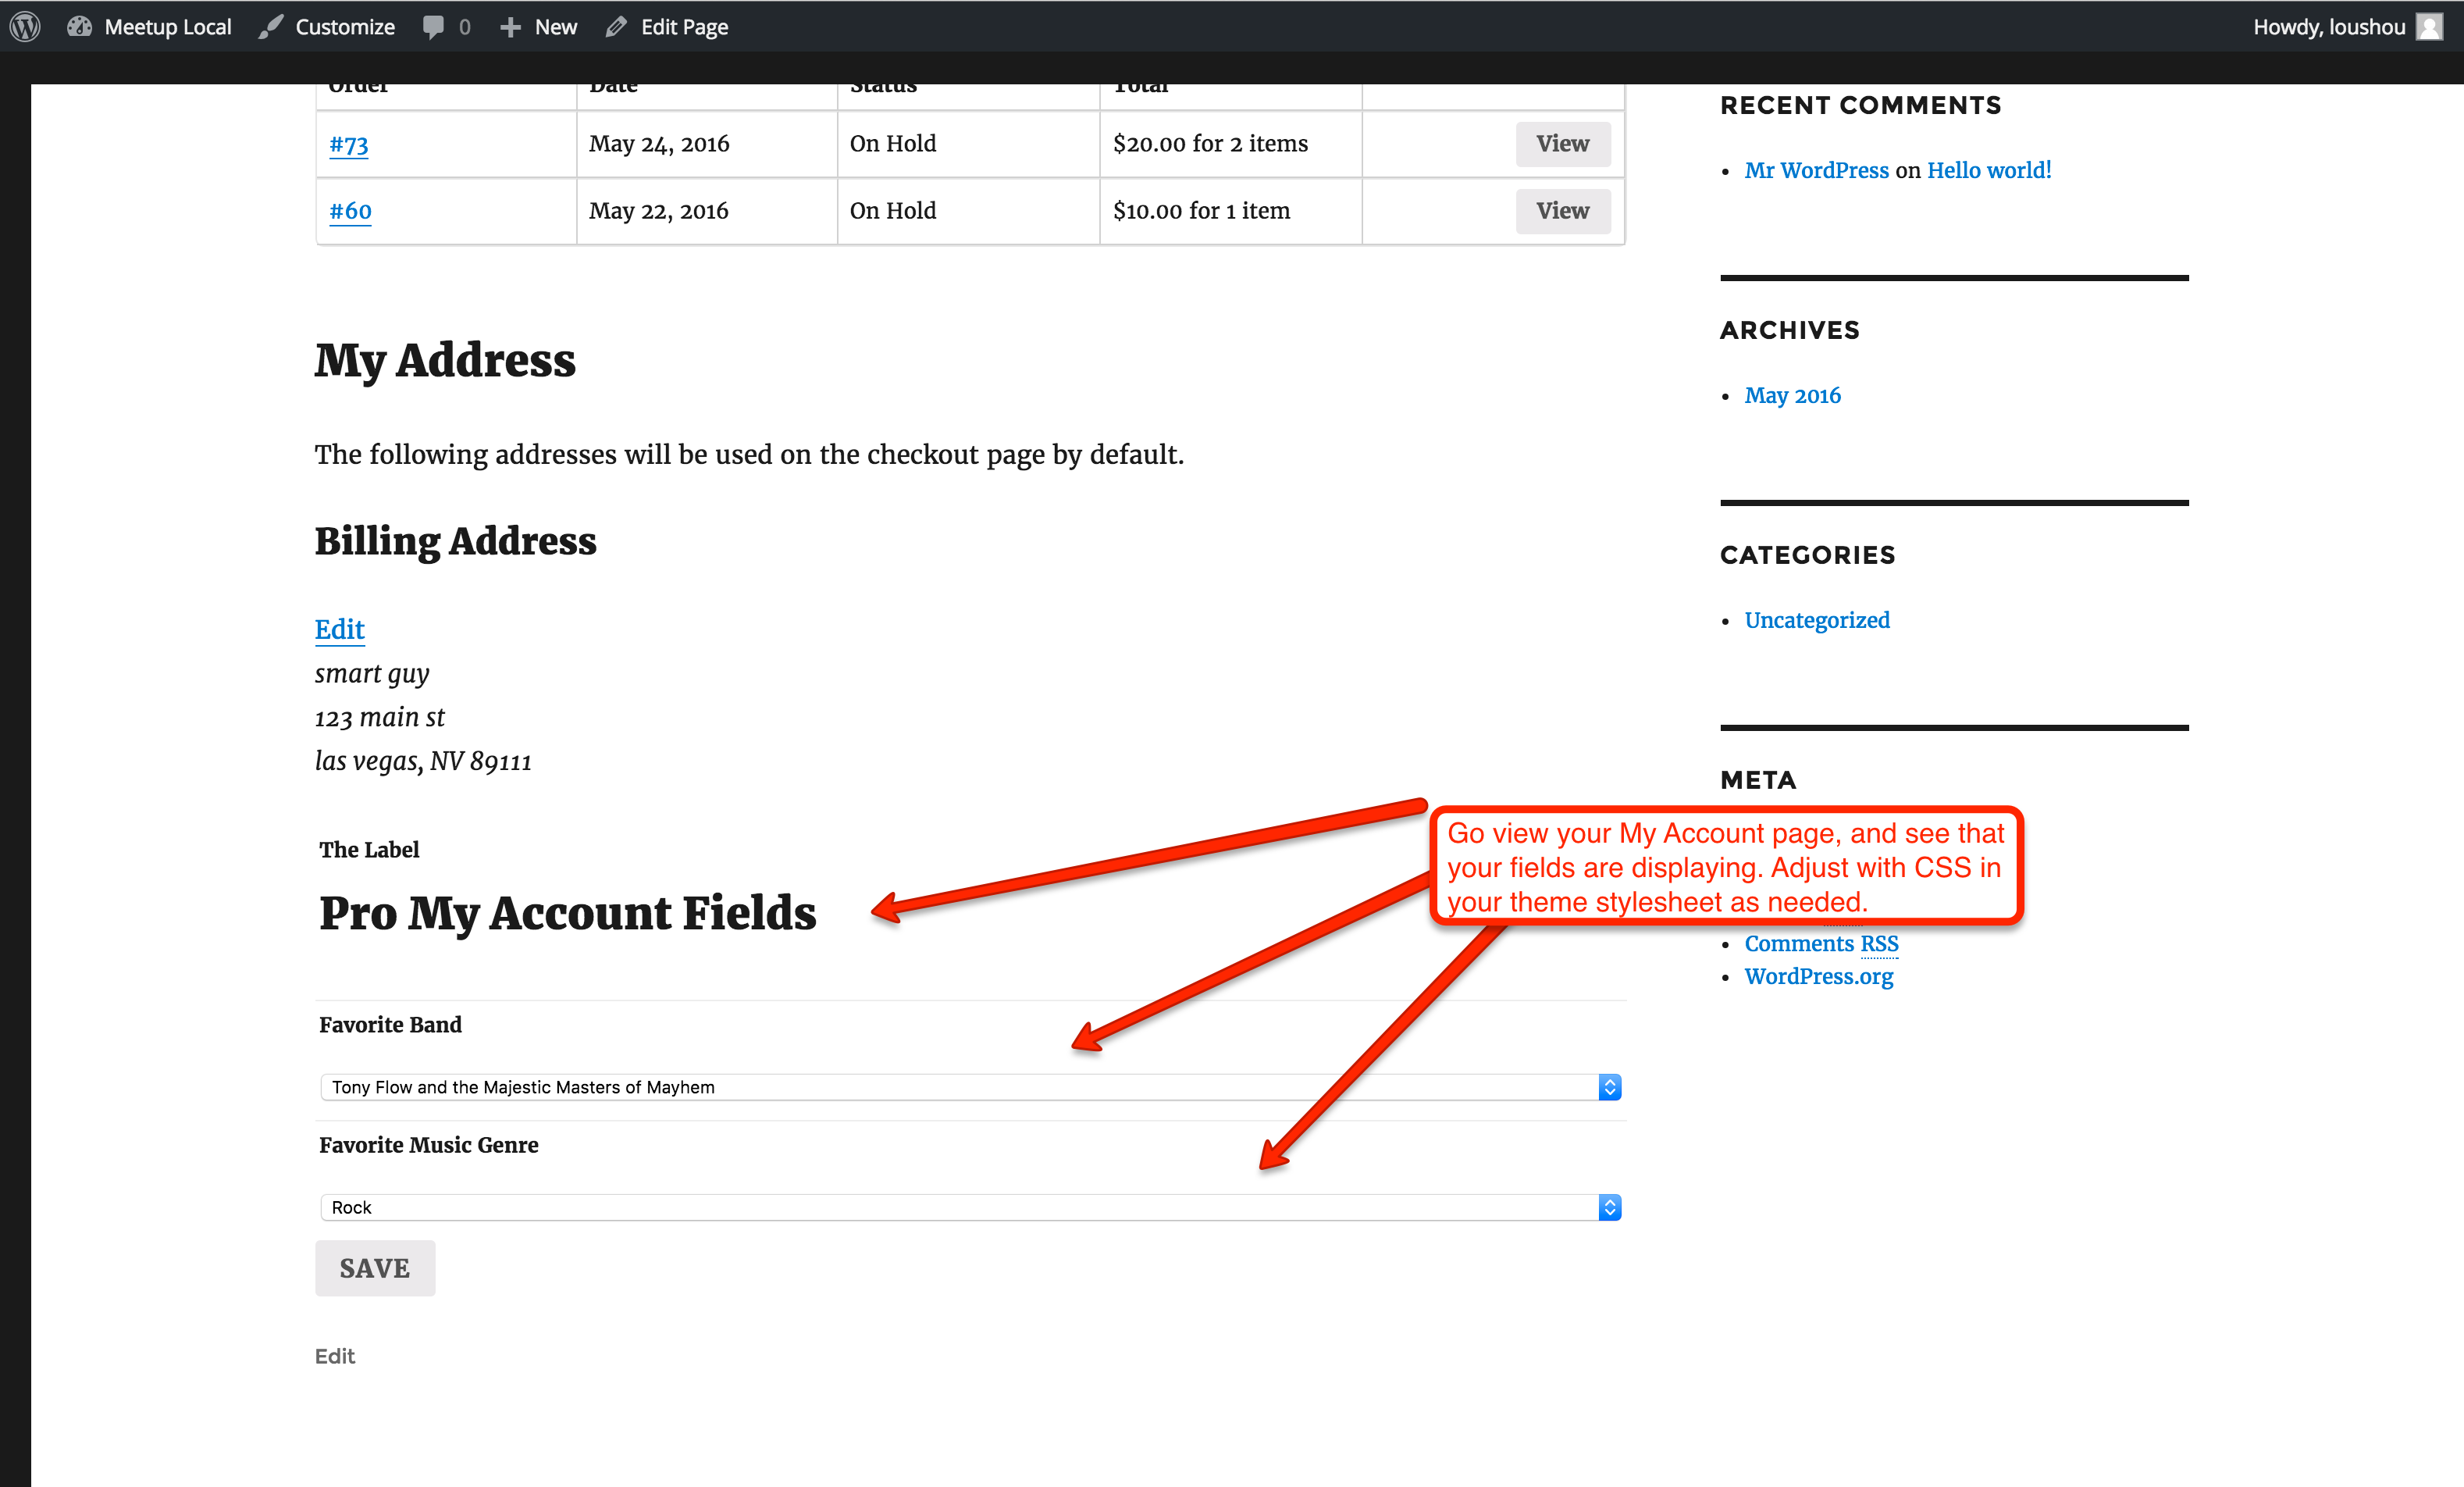Click the On Hold status for order #73

click(893, 144)
